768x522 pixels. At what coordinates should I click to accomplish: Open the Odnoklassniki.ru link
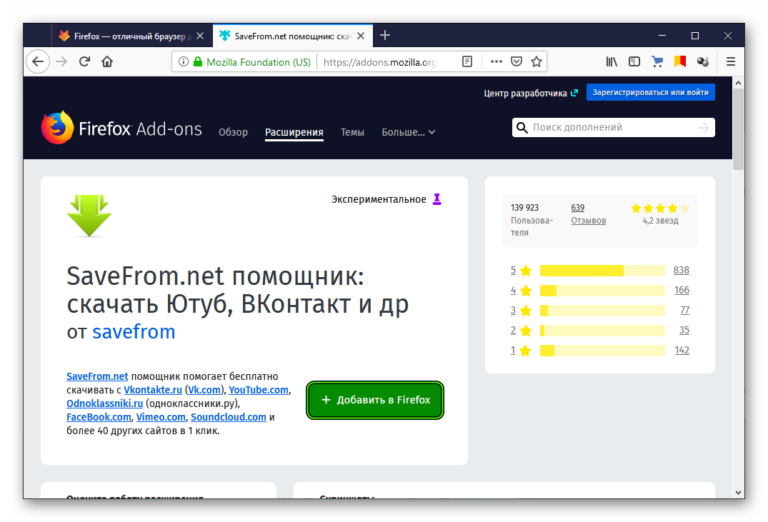[105, 403]
